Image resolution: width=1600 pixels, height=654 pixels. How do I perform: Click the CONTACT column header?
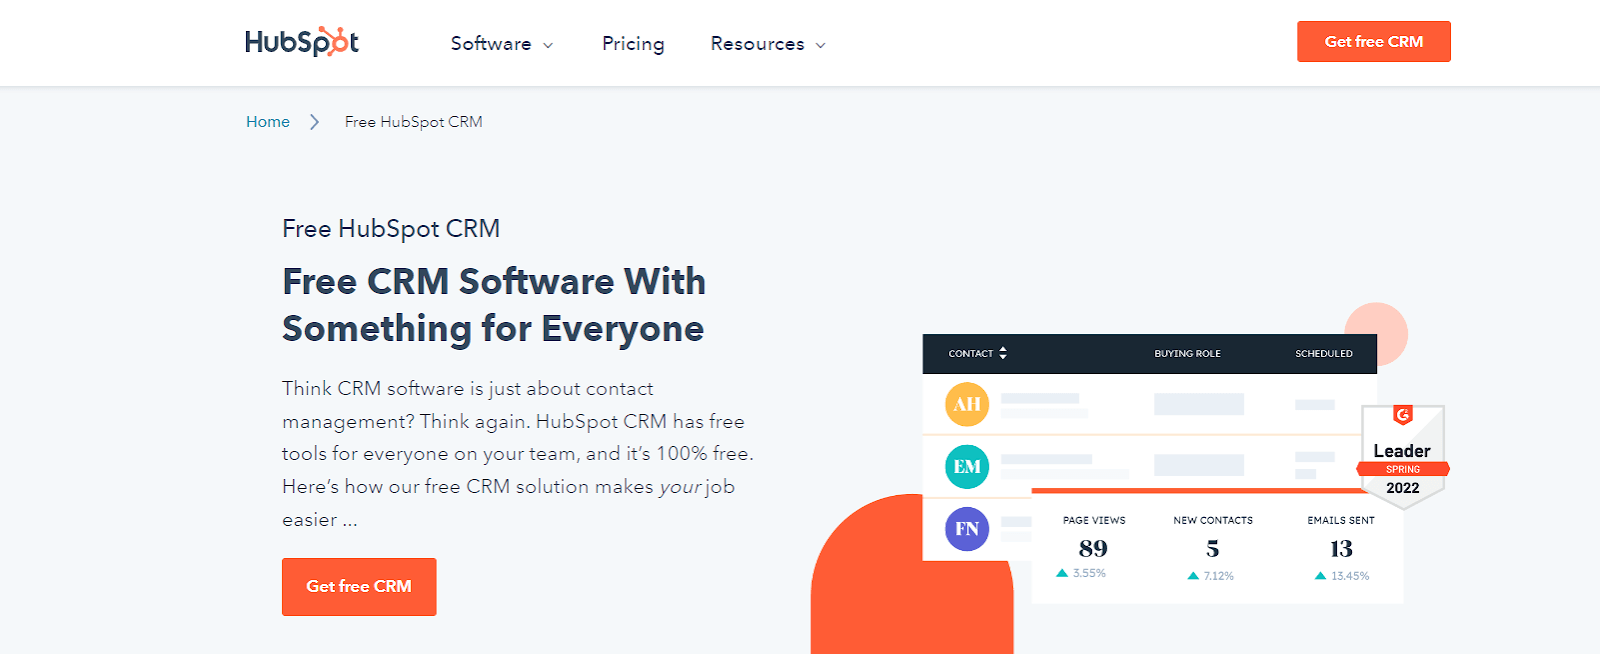970,354
